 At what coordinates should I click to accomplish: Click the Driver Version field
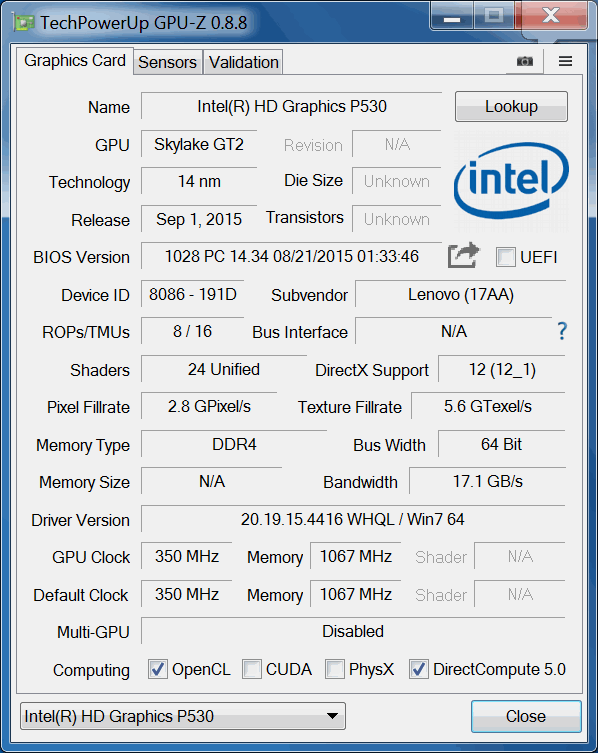[353, 519]
